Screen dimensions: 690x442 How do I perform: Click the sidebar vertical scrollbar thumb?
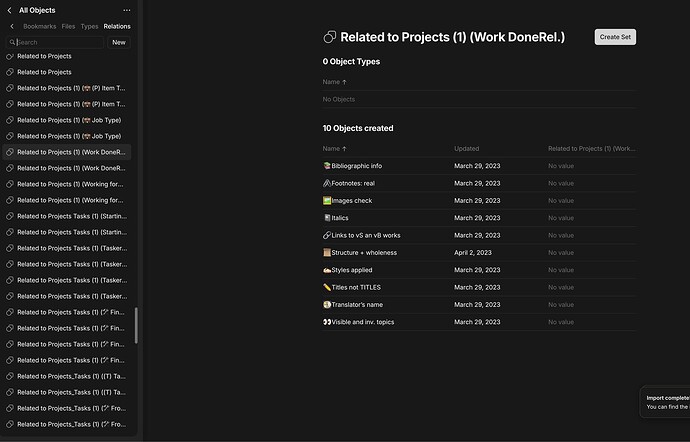[x=136, y=325]
